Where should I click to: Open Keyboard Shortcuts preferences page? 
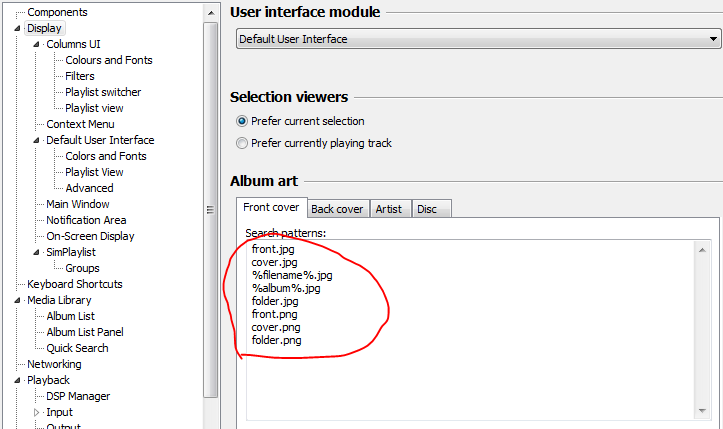click(77, 284)
